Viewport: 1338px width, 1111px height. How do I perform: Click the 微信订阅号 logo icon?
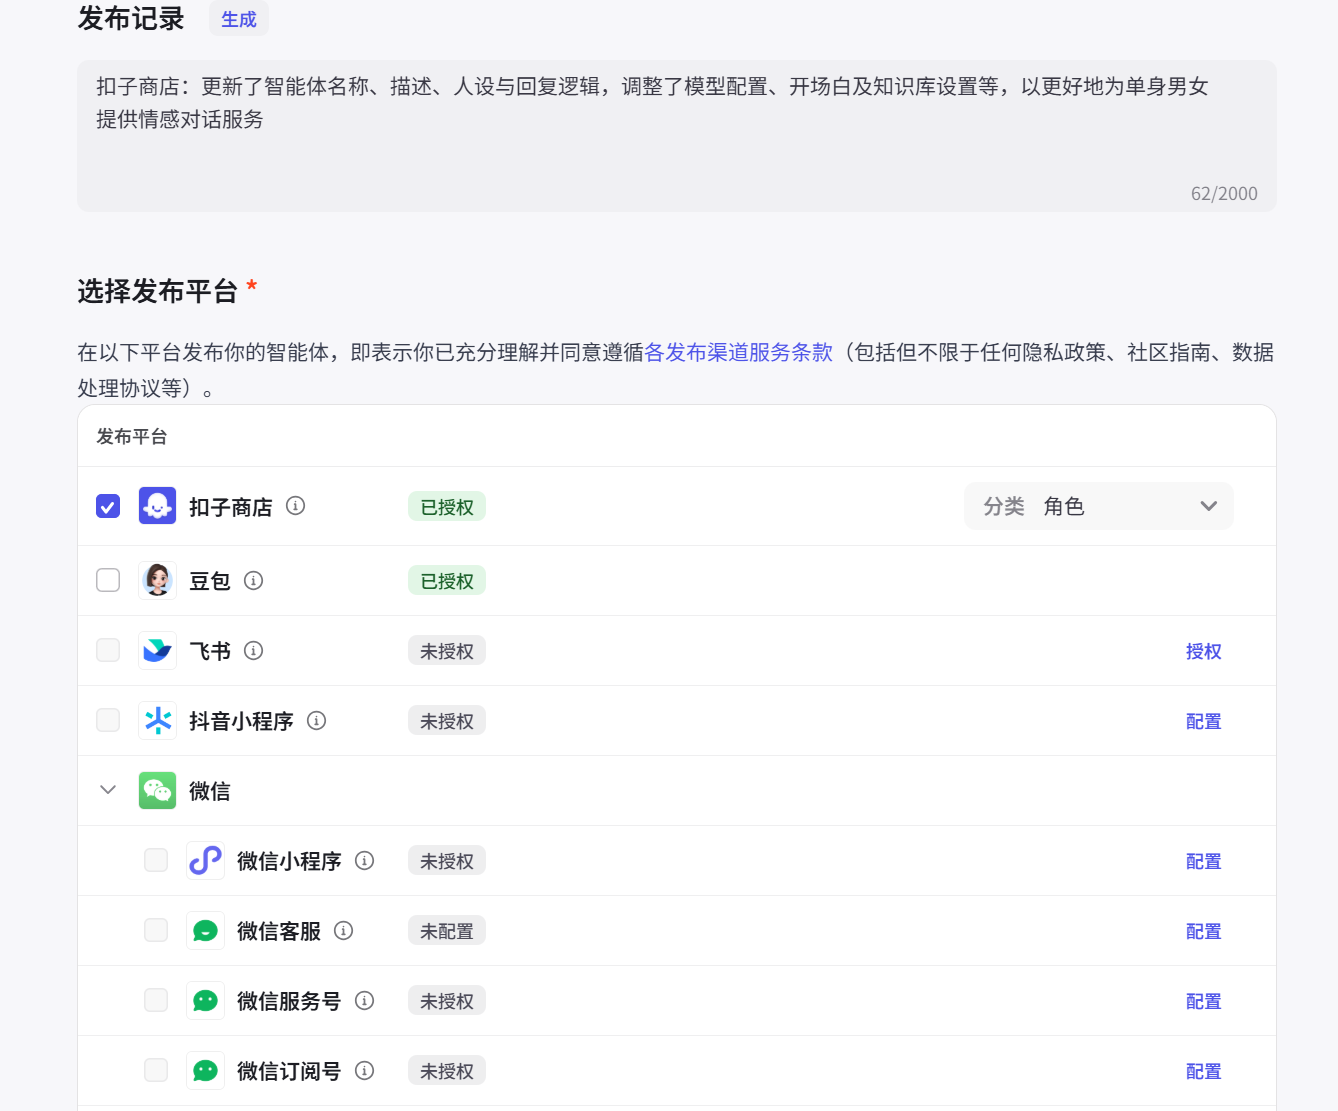(x=205, y=1070)
